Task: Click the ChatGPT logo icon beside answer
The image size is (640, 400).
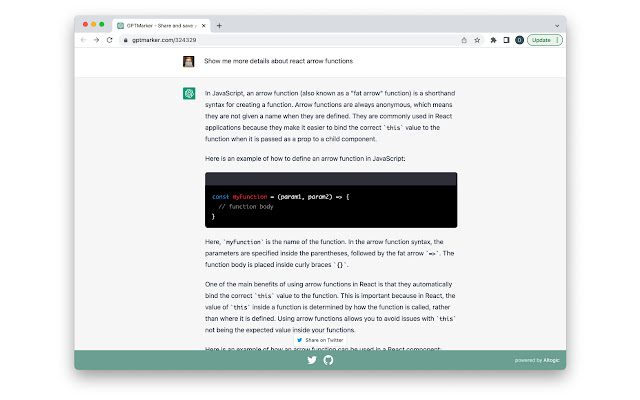Action: 189,93
